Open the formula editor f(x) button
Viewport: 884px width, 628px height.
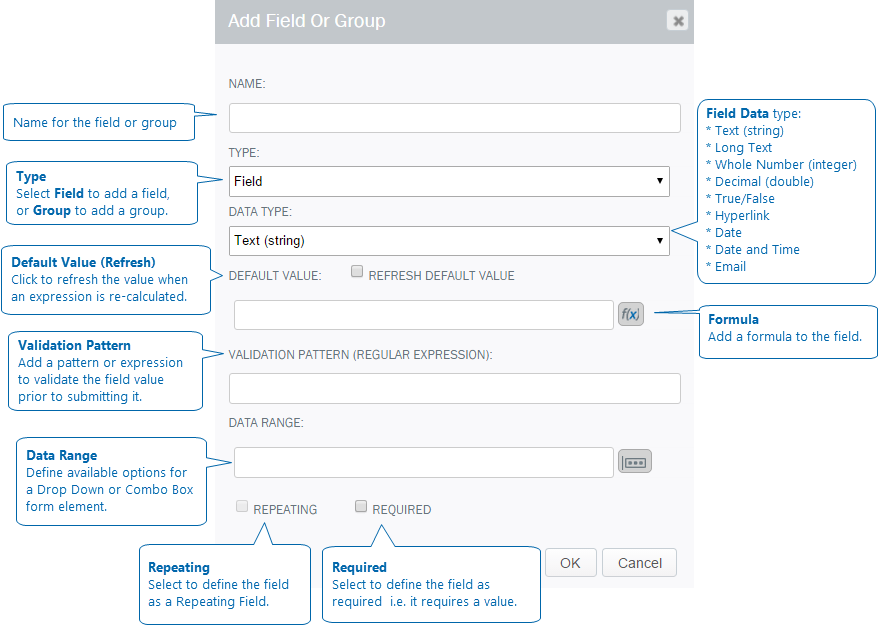[x=631, y=314]
